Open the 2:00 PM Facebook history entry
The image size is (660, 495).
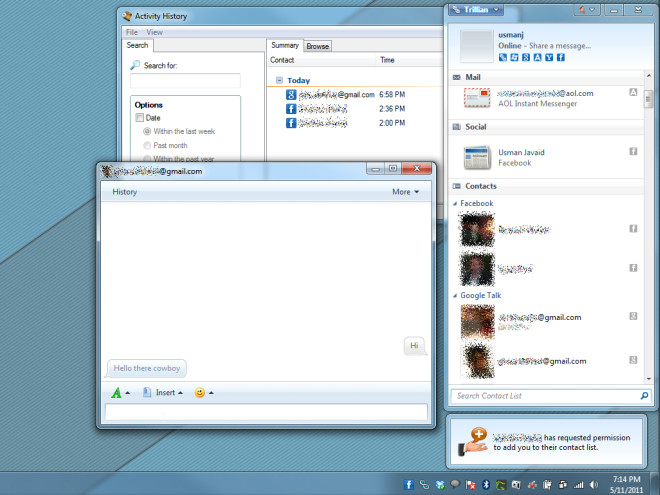pyautogui.click(x=345, y=123)
